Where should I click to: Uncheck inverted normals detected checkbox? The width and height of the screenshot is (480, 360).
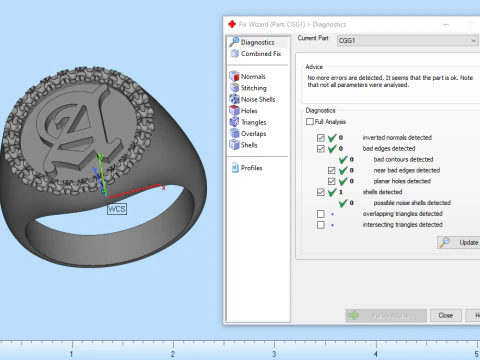pos(321,137)
